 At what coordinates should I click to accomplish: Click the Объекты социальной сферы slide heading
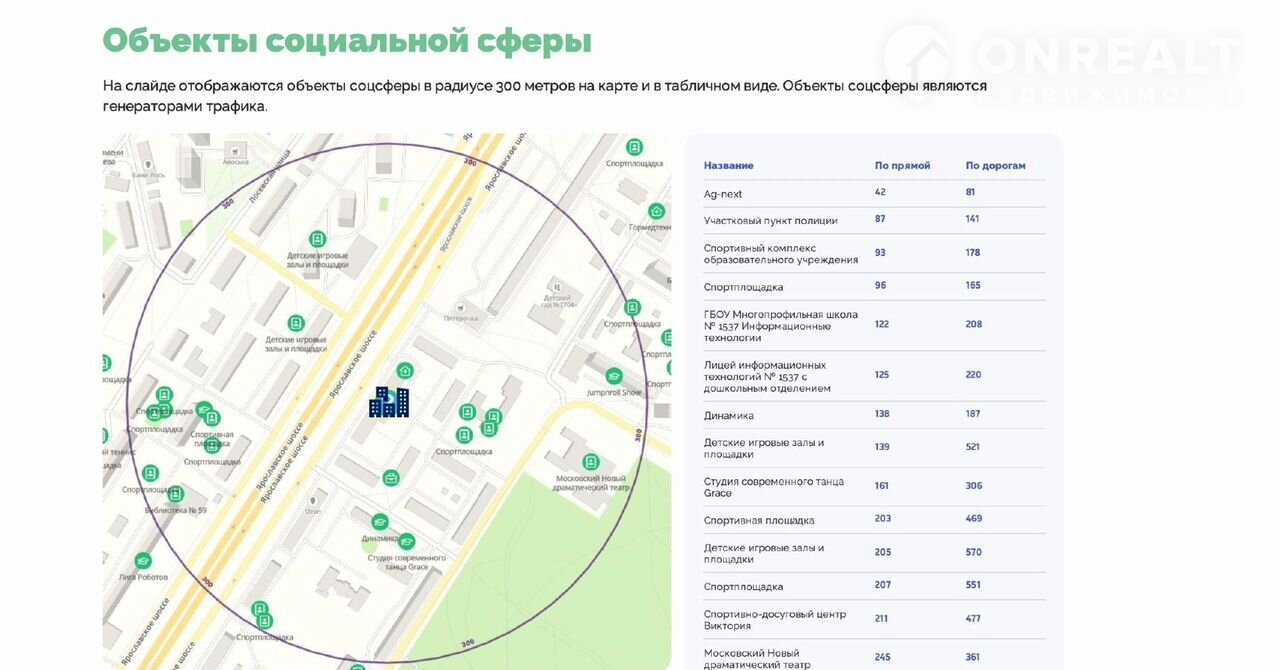pos(347,41)
